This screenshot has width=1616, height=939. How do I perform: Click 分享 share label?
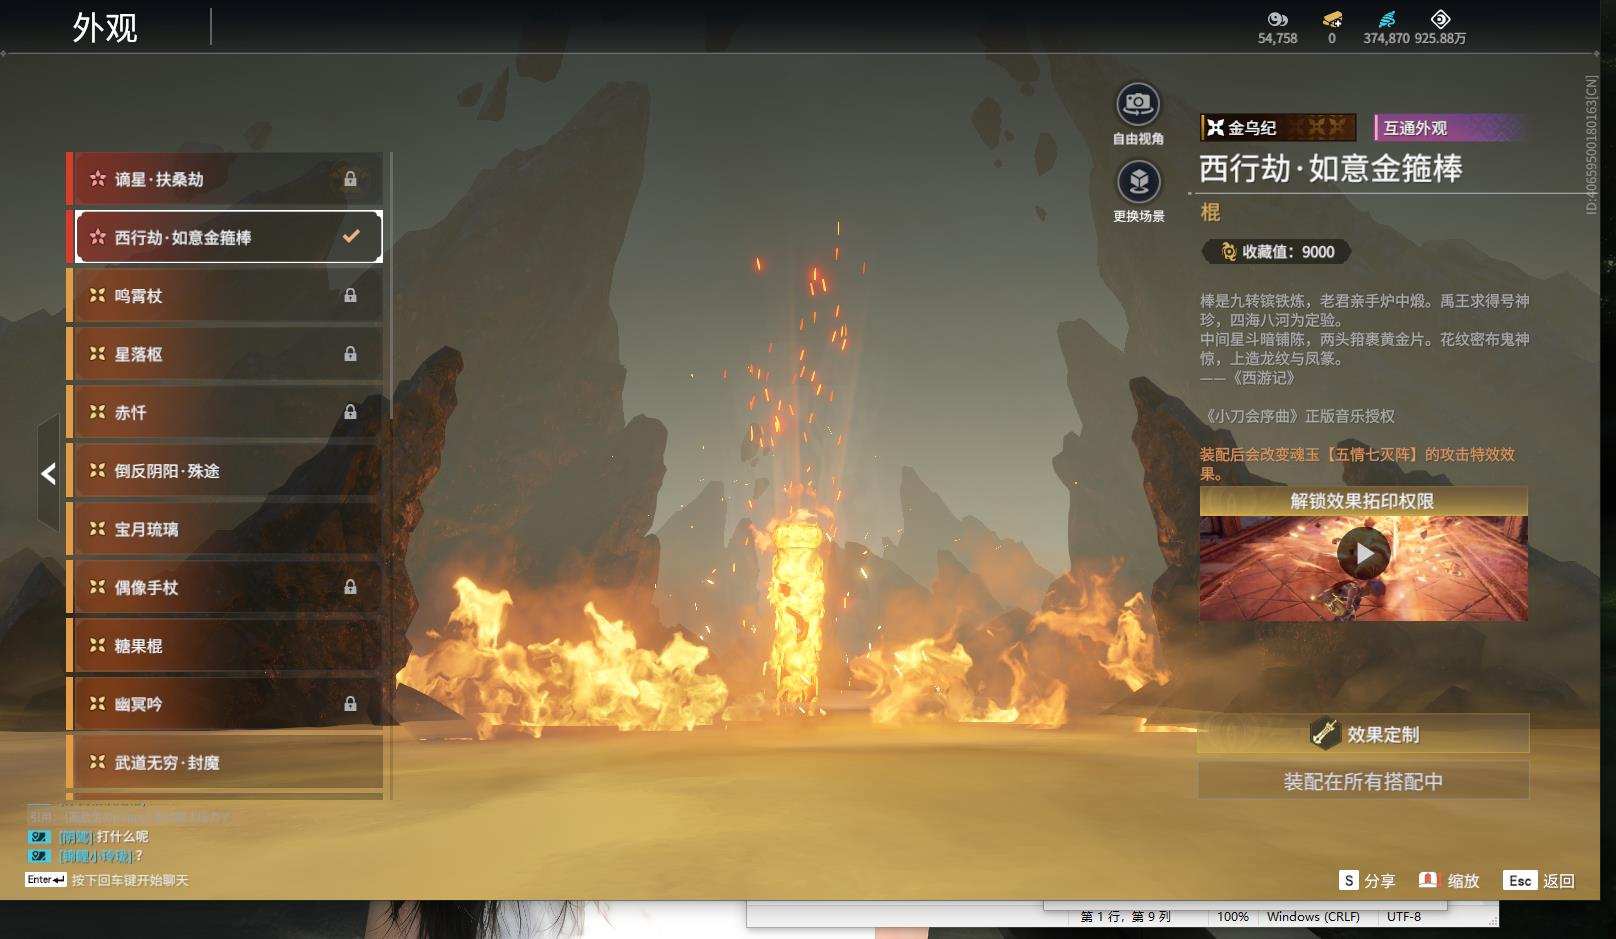tap(1379, 880)
